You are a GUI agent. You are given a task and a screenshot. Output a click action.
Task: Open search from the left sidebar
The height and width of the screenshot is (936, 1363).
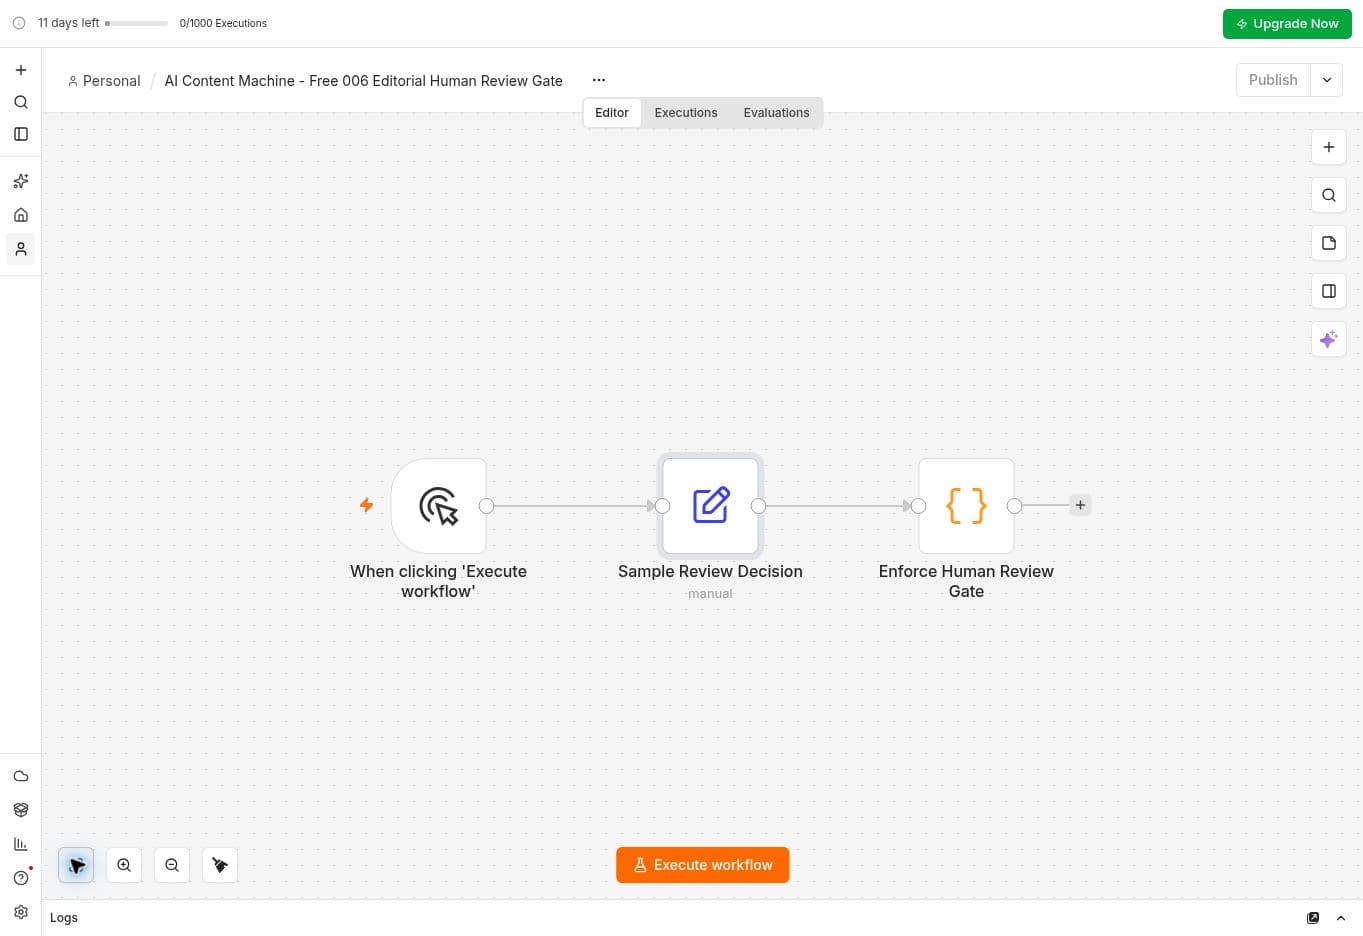coord(21,102)
